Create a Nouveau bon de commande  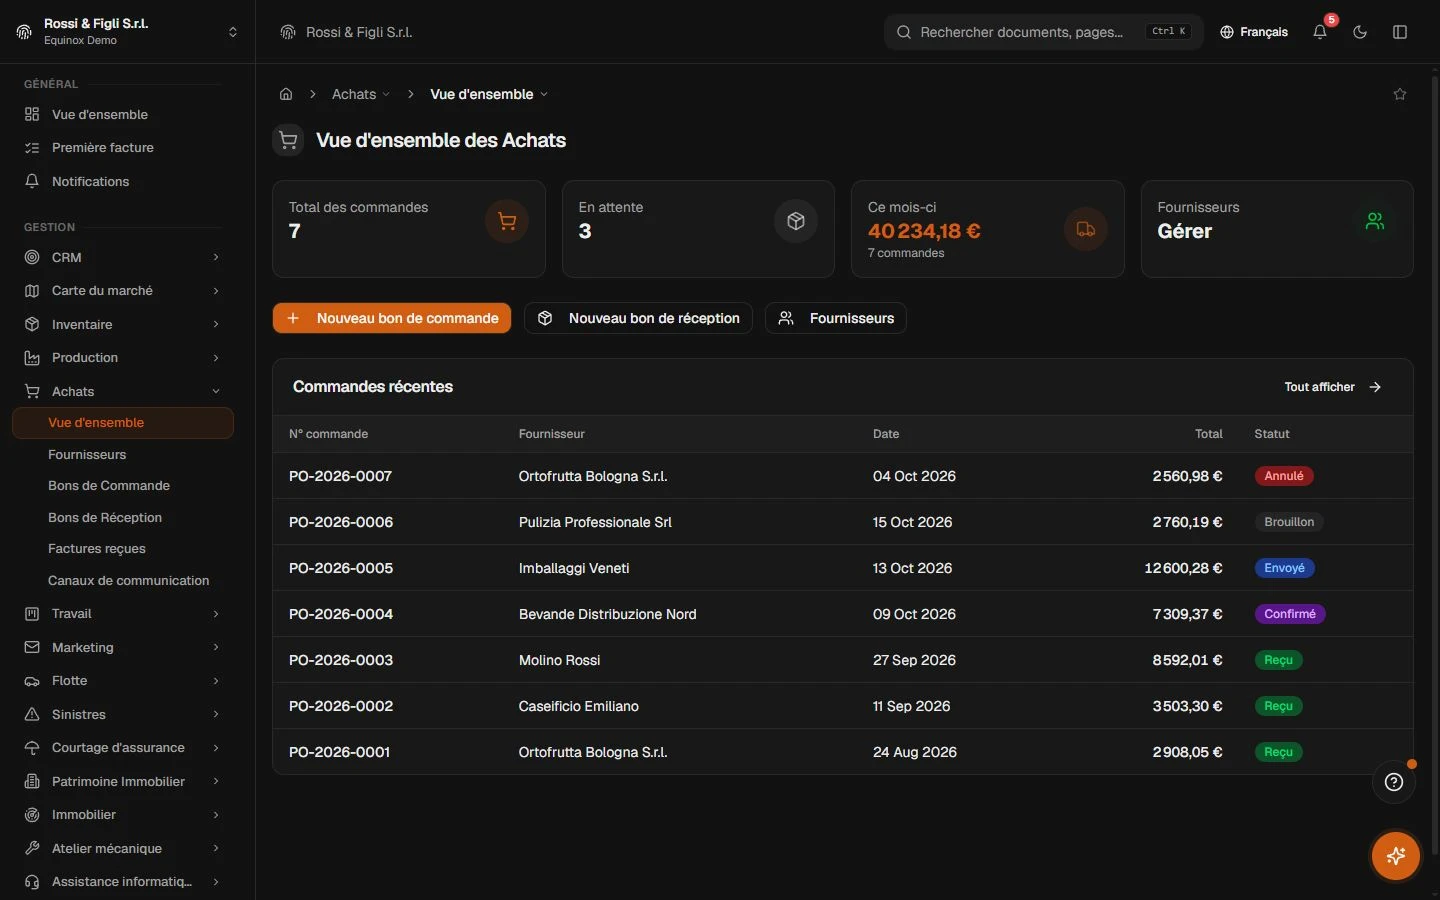point(392,318)
